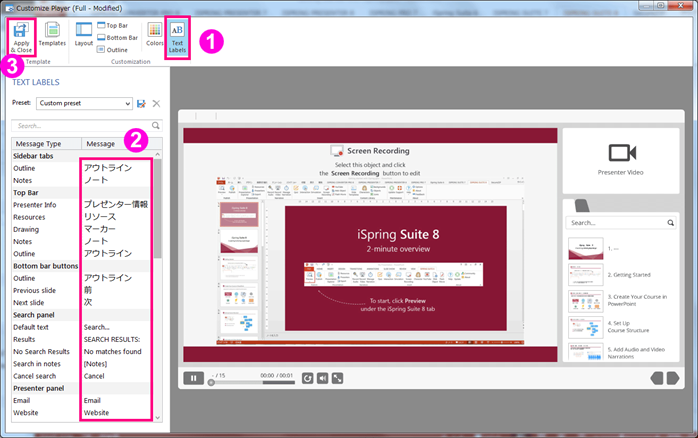Edit the '[Notes]' message cell
This screenshot has width=698, height=438.
pyautogui.click(x=116, y=364)
